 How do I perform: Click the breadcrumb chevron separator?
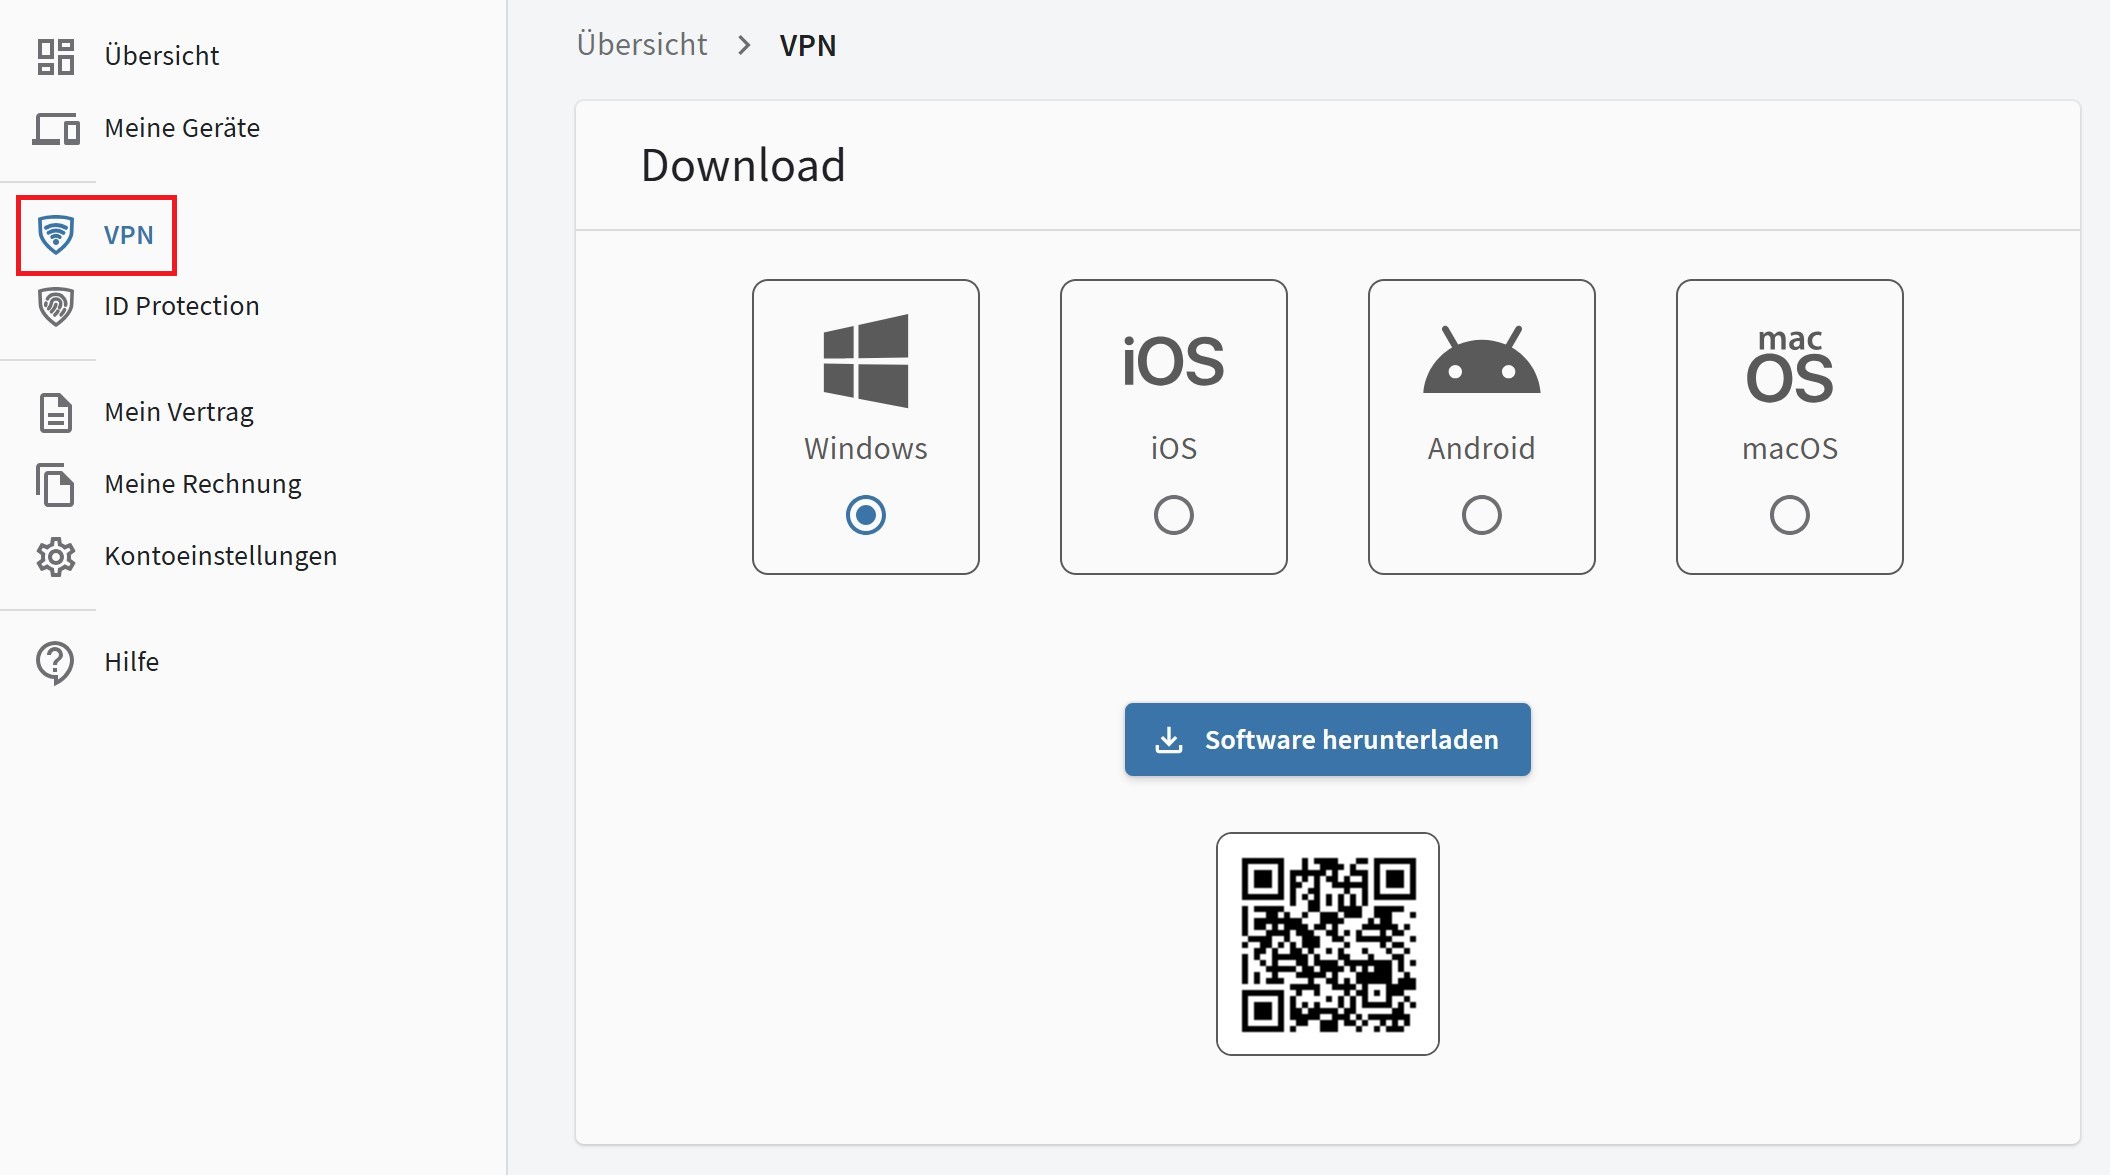(744, 45)
